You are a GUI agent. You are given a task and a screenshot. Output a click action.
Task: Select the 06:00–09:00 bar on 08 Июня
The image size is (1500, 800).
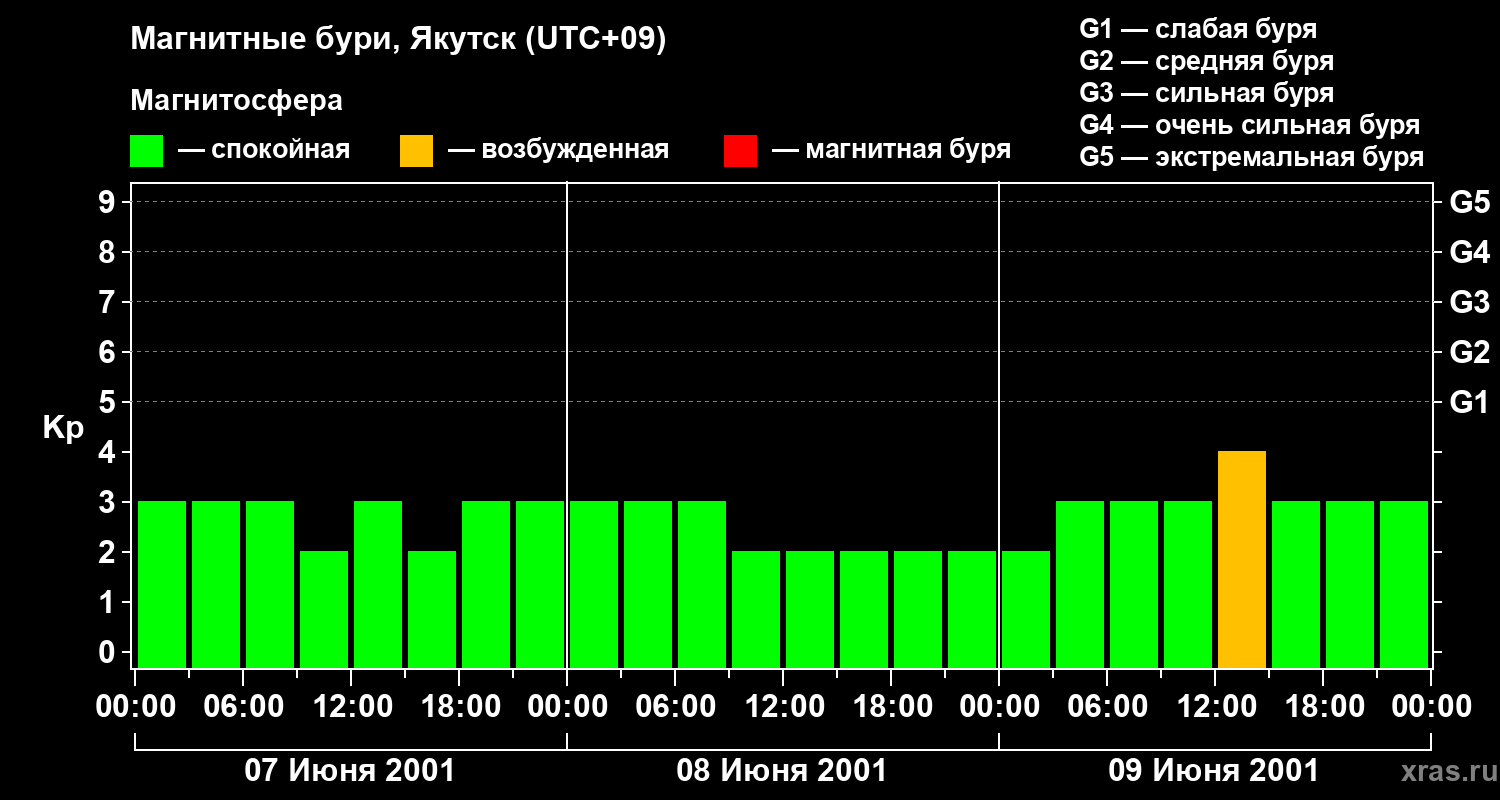click(702, 584)
